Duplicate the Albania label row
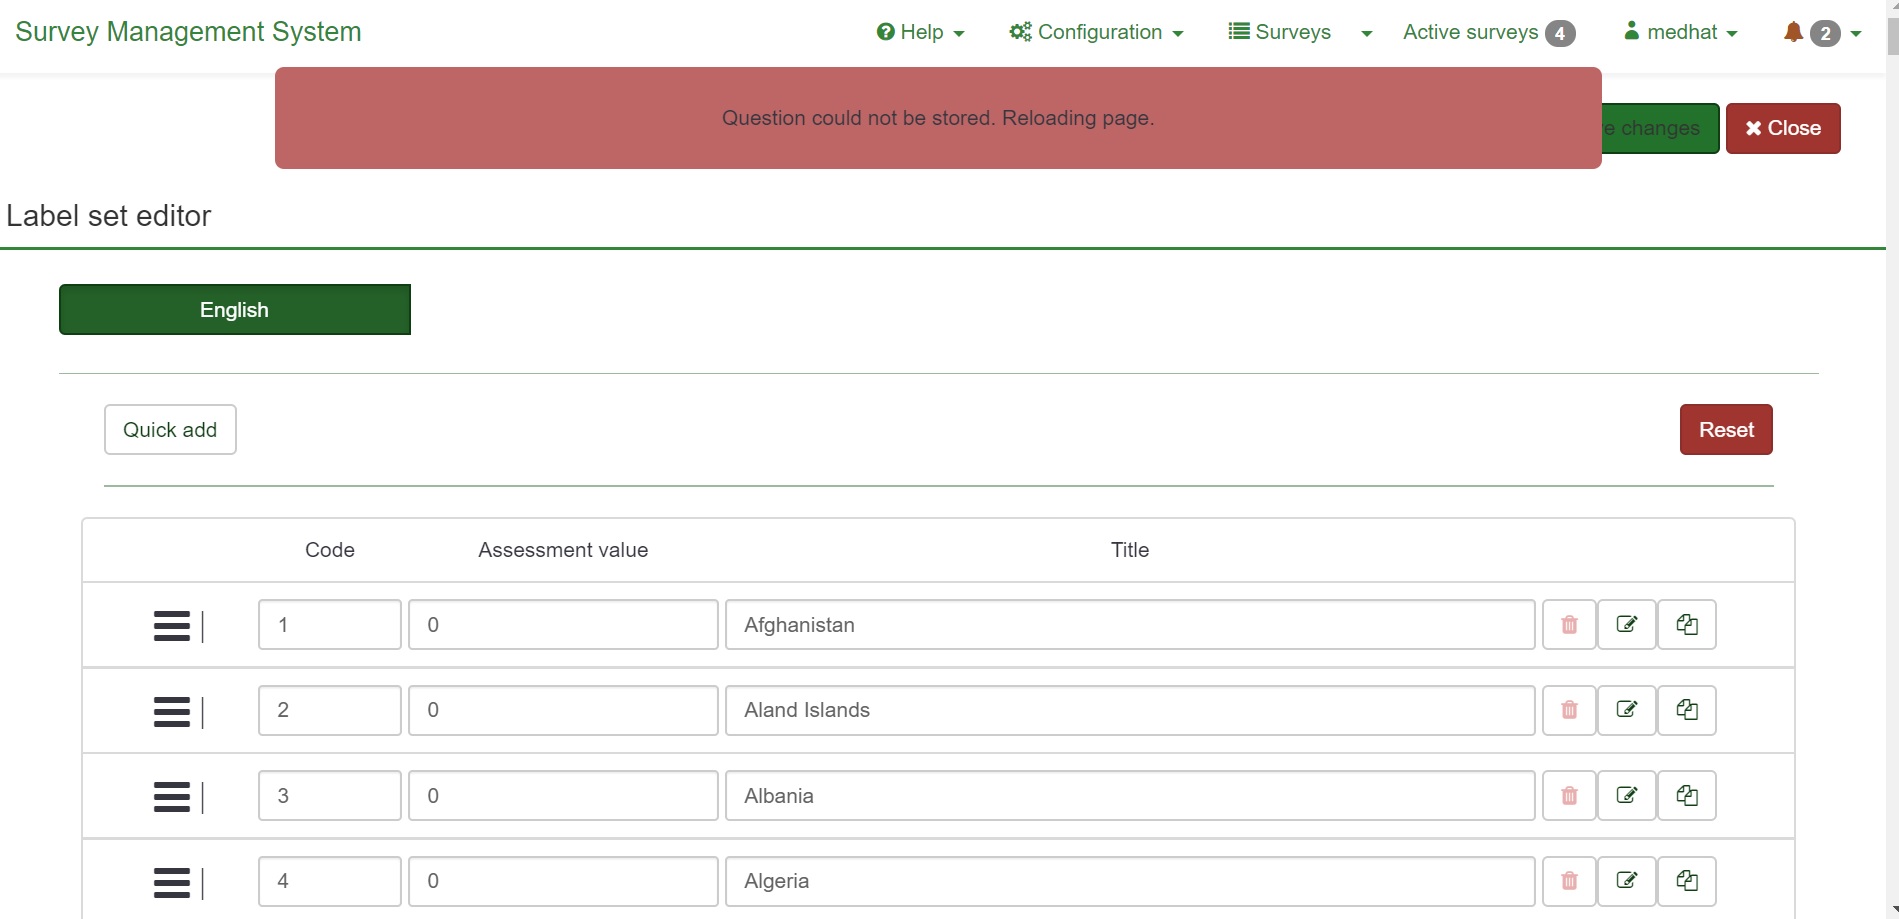Viewport: 1899px width, 919px height. click(1687, 796)
